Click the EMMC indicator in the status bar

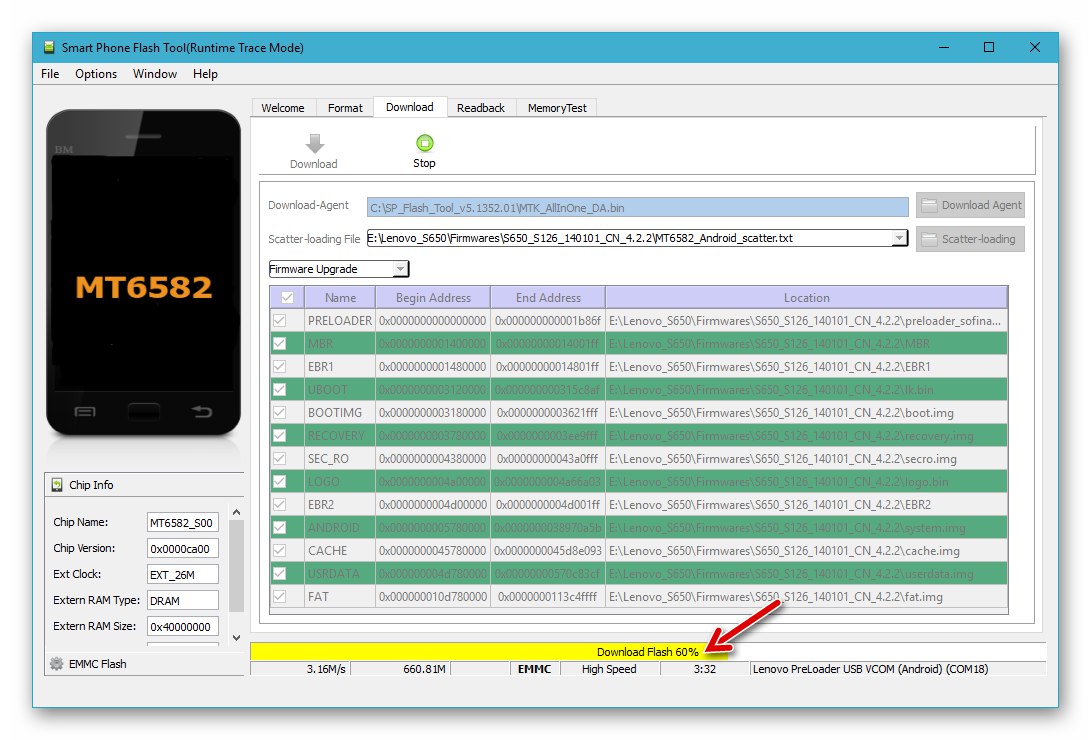coord(534,669)
